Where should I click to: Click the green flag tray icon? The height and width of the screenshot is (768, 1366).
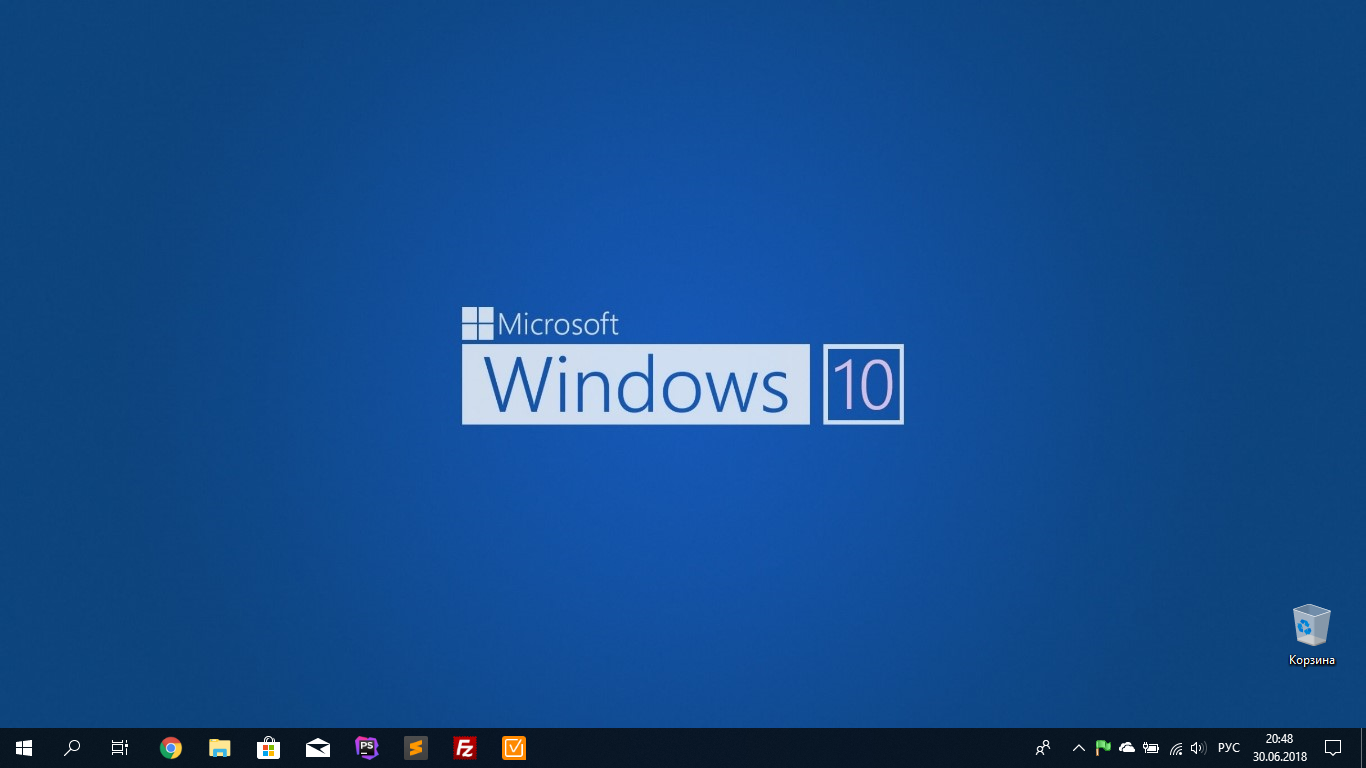(1103, 748)
